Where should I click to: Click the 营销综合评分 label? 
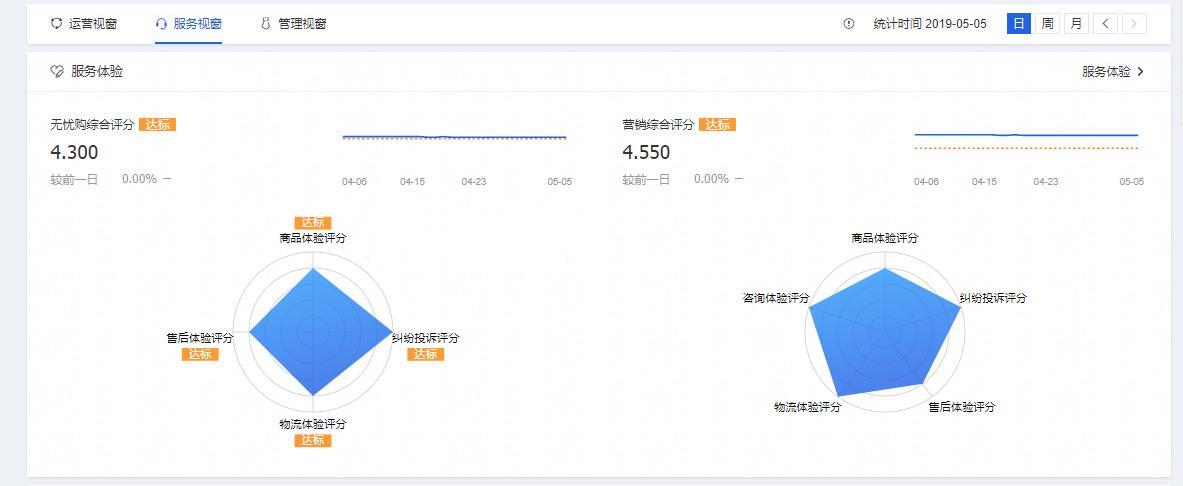[x=658, y=125]
